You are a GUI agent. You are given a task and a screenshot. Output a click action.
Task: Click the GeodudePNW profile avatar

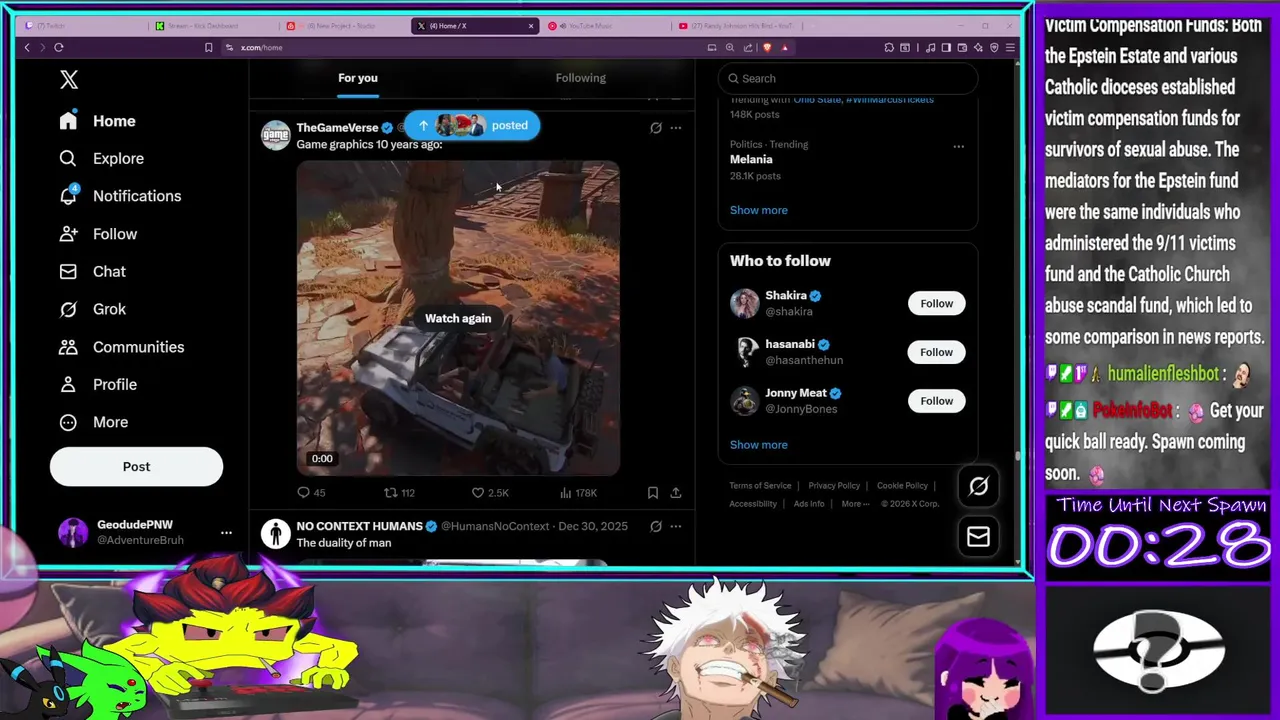pyautogui.click(x=73, y=532)
